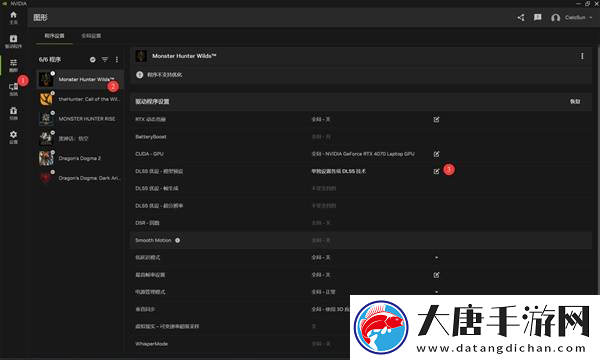Open the System display sidebar icon
Viewport: 600px width, 360px height.
(x=13, y=89)
